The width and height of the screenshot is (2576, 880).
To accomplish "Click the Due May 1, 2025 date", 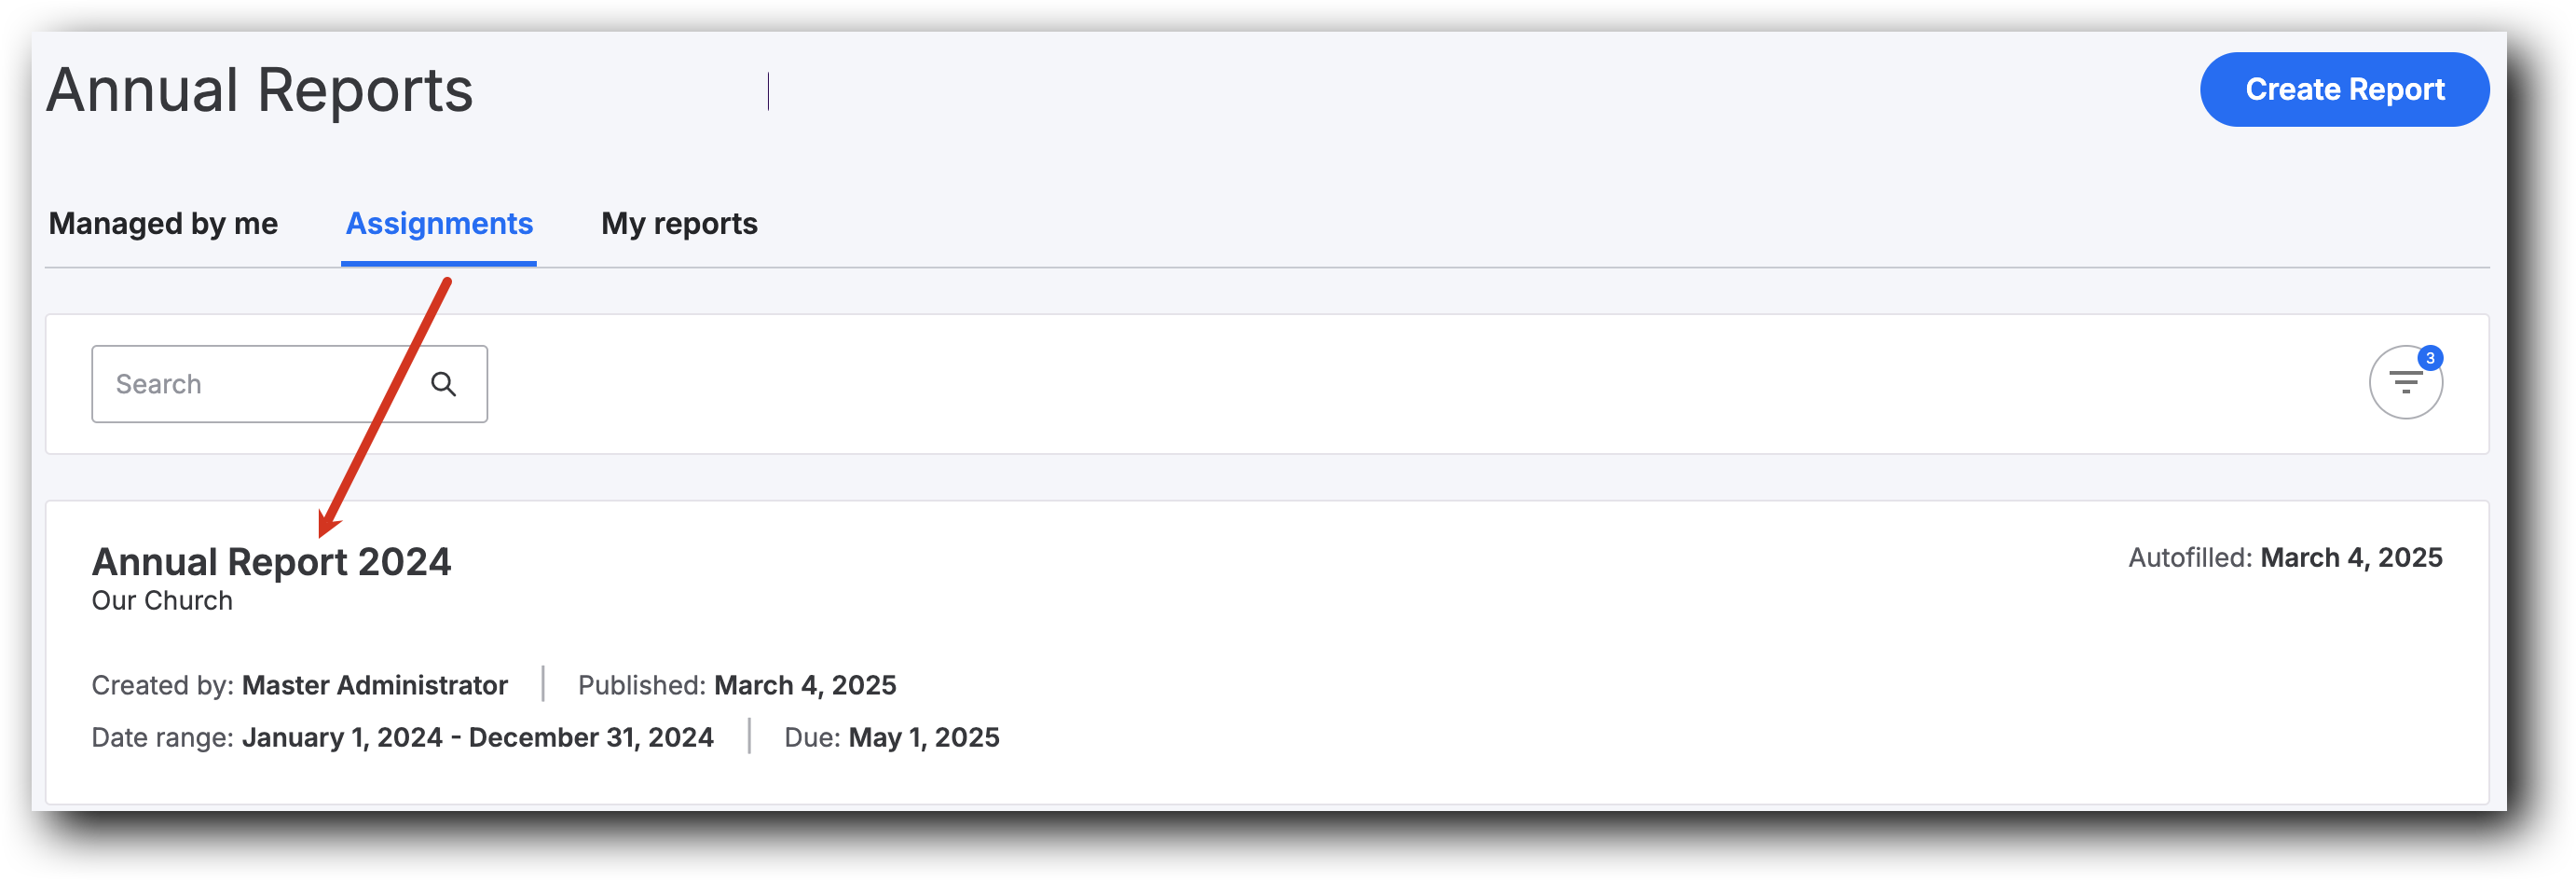I will pos(924,737).
